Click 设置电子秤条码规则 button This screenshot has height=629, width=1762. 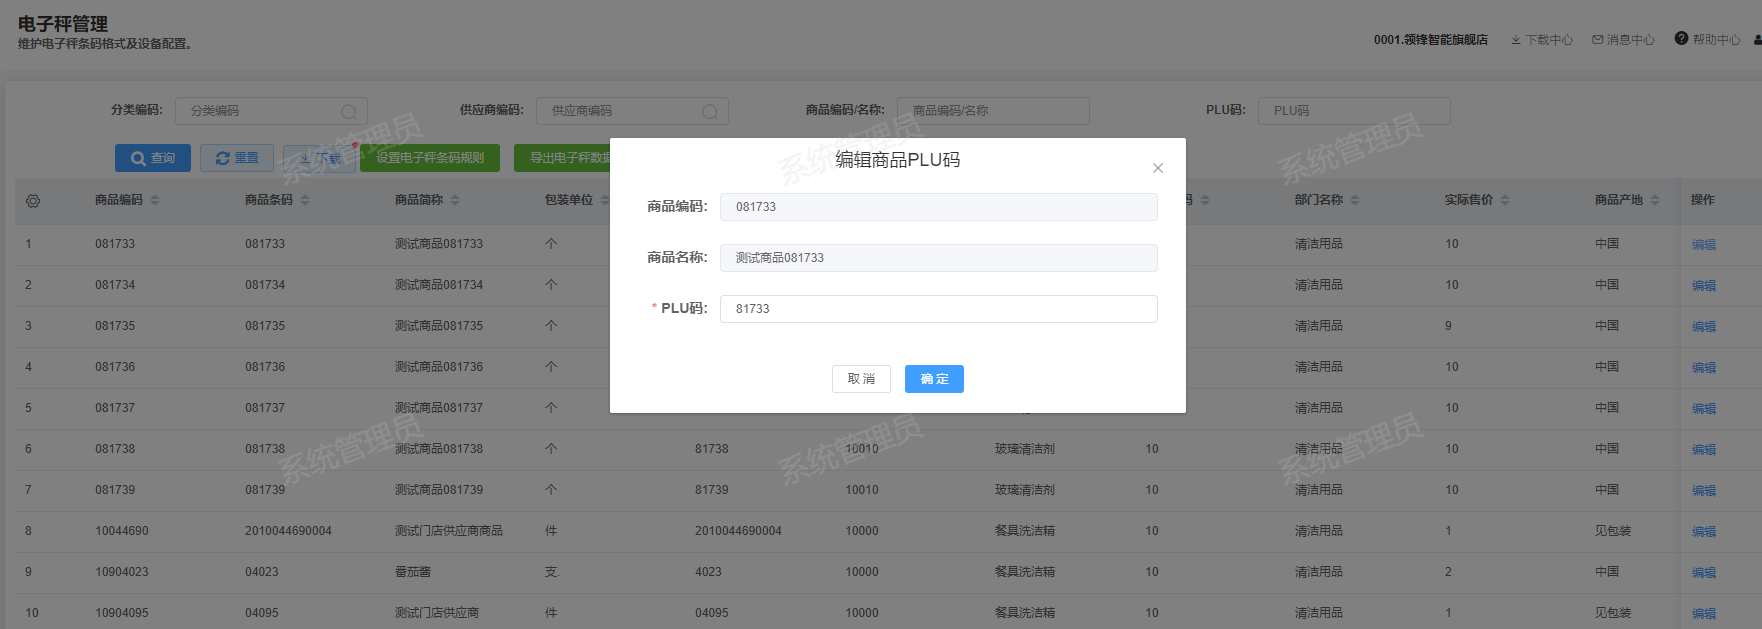(430, 158)
